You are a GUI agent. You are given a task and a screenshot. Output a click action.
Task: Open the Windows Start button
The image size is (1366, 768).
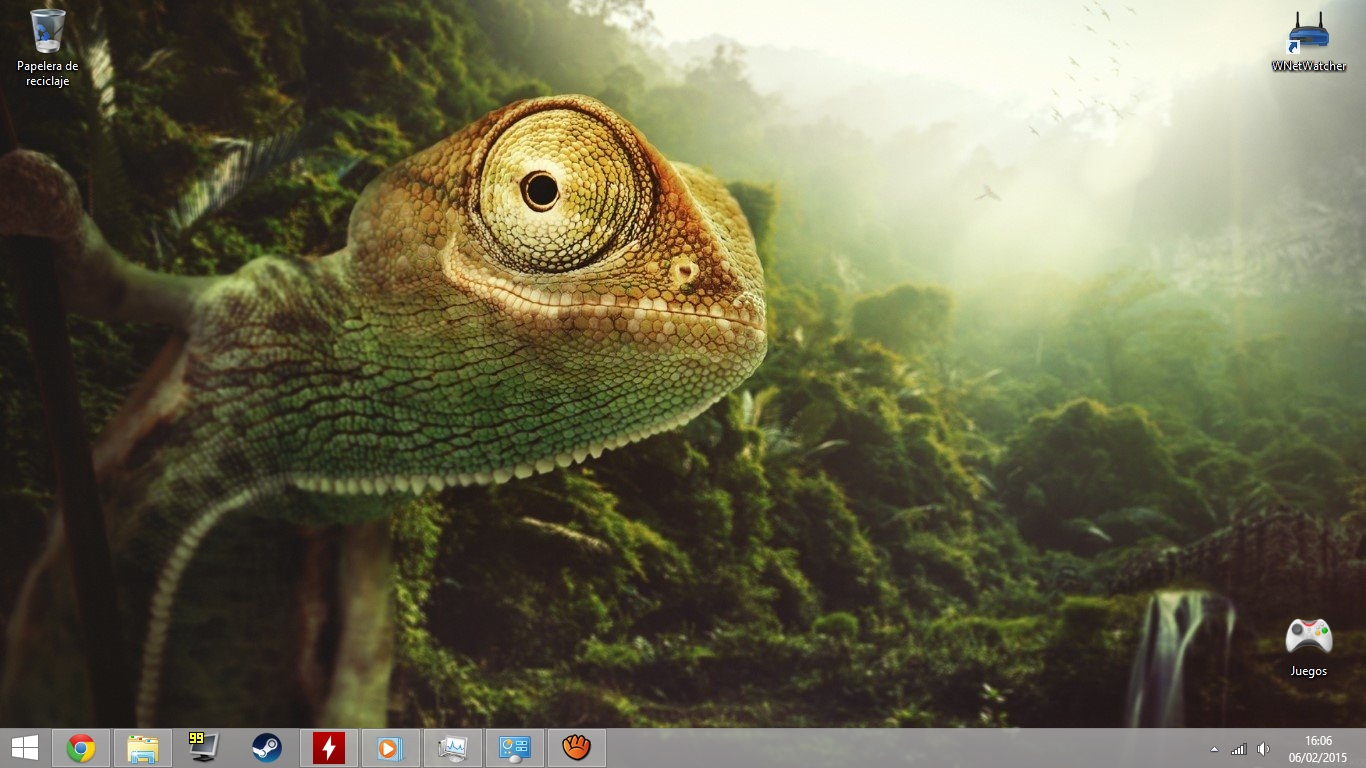pyautogui.click(x=24, y=748)
